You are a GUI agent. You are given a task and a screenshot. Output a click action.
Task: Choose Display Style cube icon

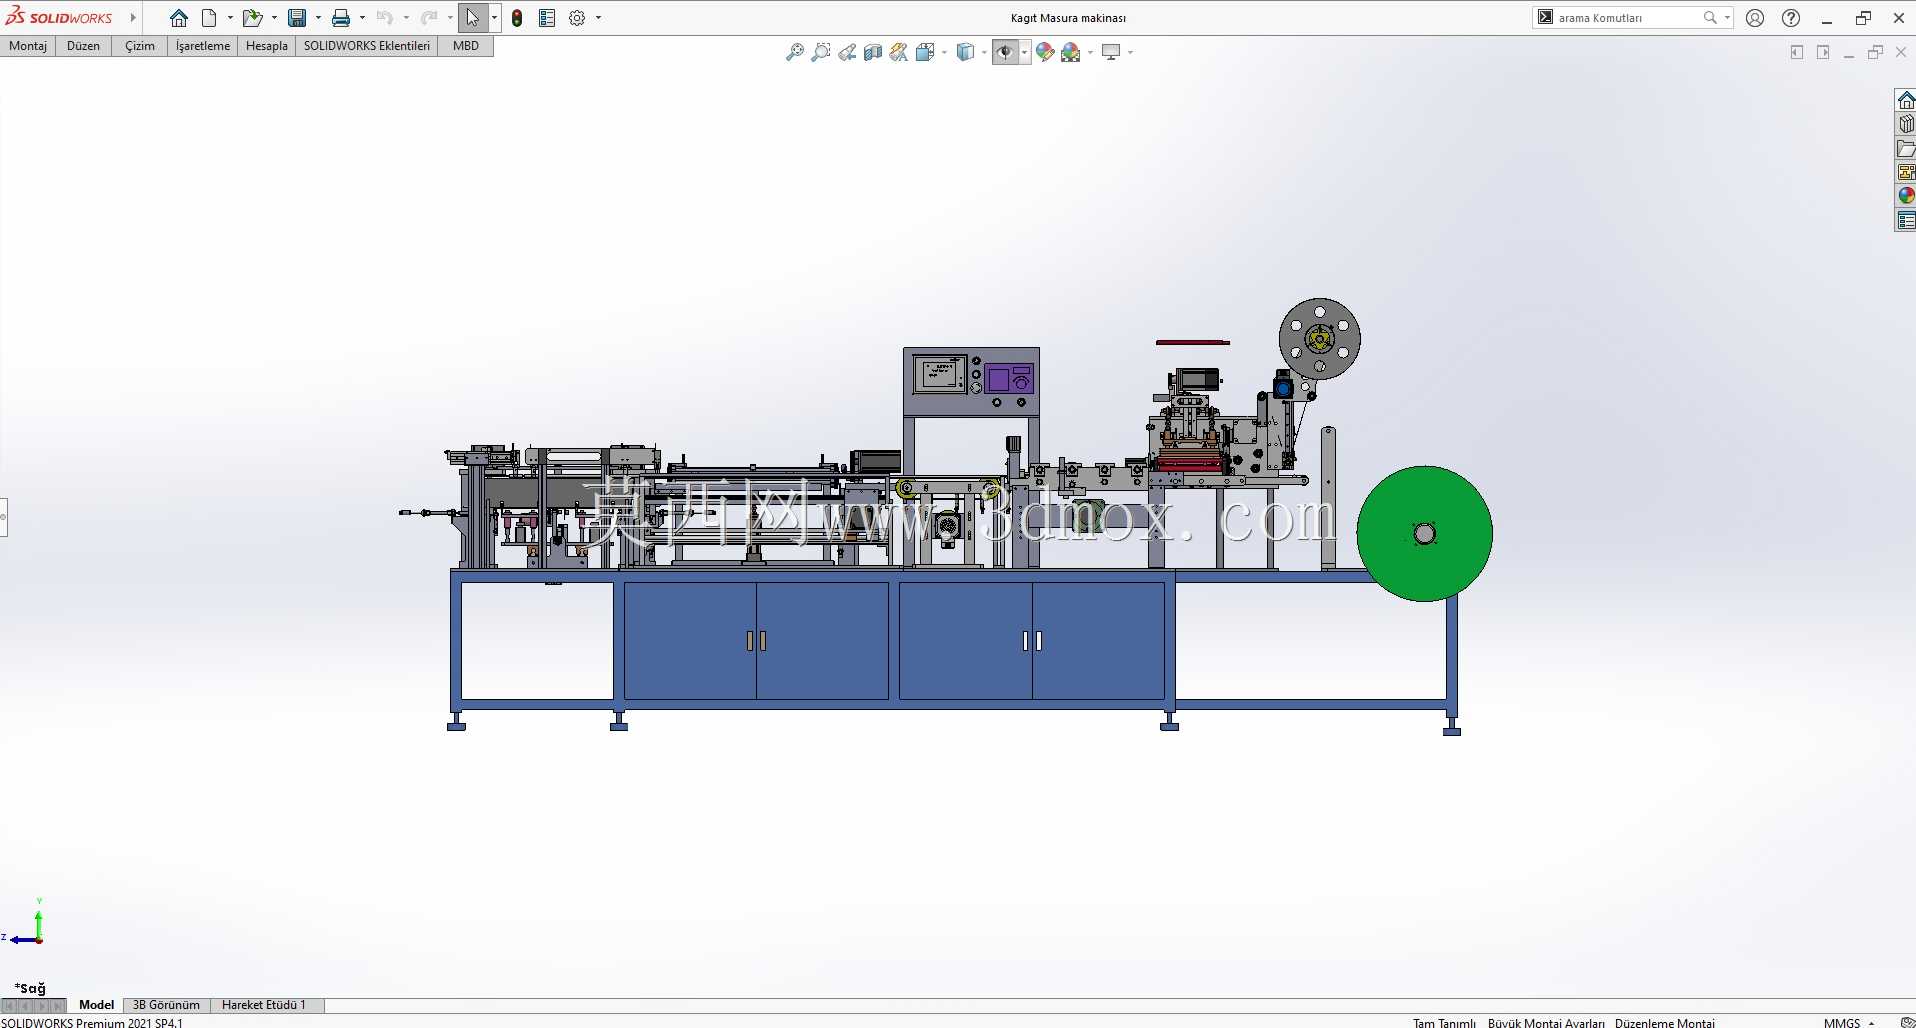pos(965,52)
